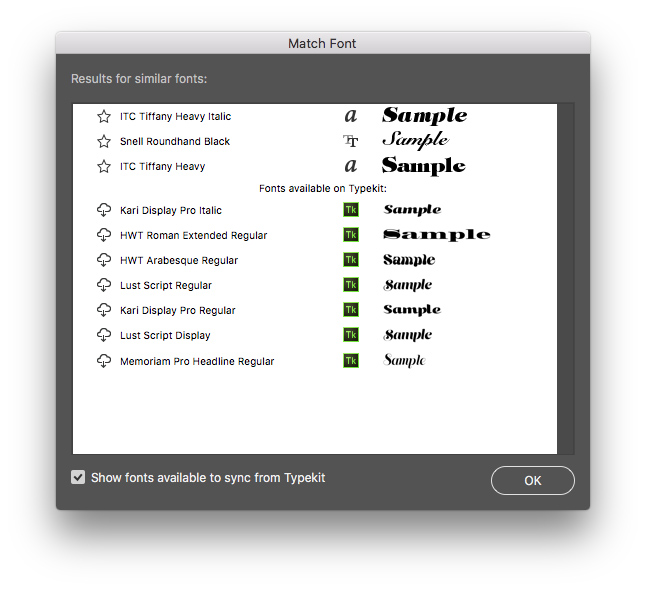Image resolution: width=646 pixels, height=590 pixels.
Task: Click Sample preview of HWT Roman Extended Regular
Action: tap(437, 235)
